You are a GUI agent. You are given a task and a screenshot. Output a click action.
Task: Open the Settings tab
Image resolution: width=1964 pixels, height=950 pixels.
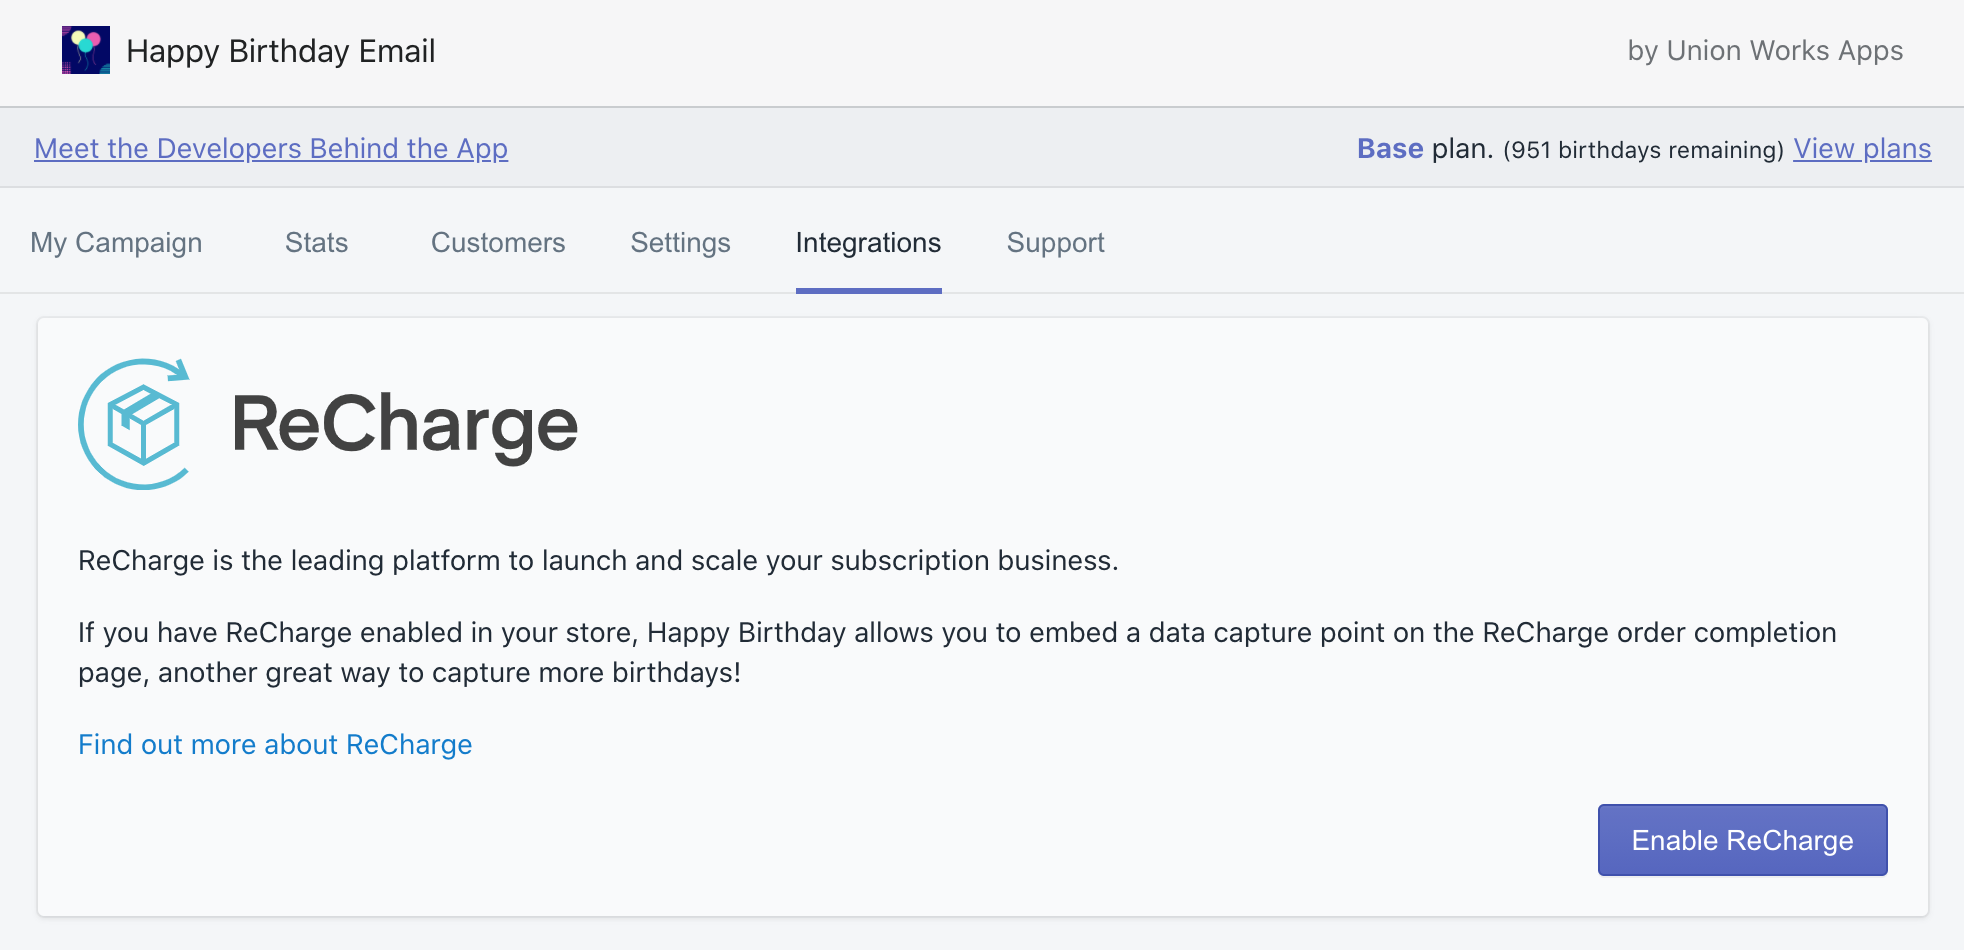(680, 243)
